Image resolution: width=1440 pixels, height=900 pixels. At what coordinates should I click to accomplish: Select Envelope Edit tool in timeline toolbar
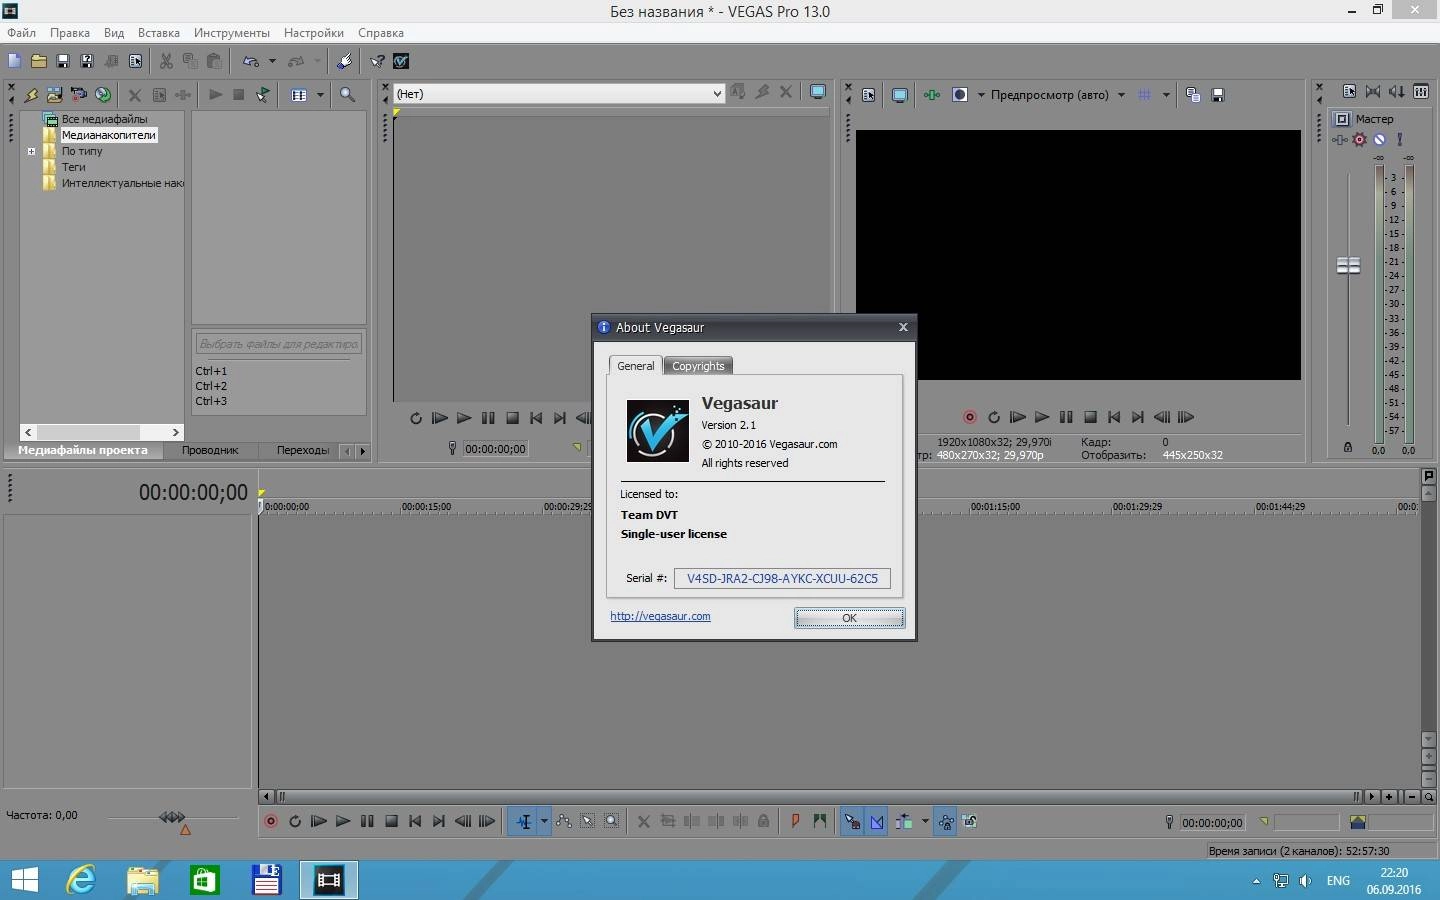click(x=564, y=821)
